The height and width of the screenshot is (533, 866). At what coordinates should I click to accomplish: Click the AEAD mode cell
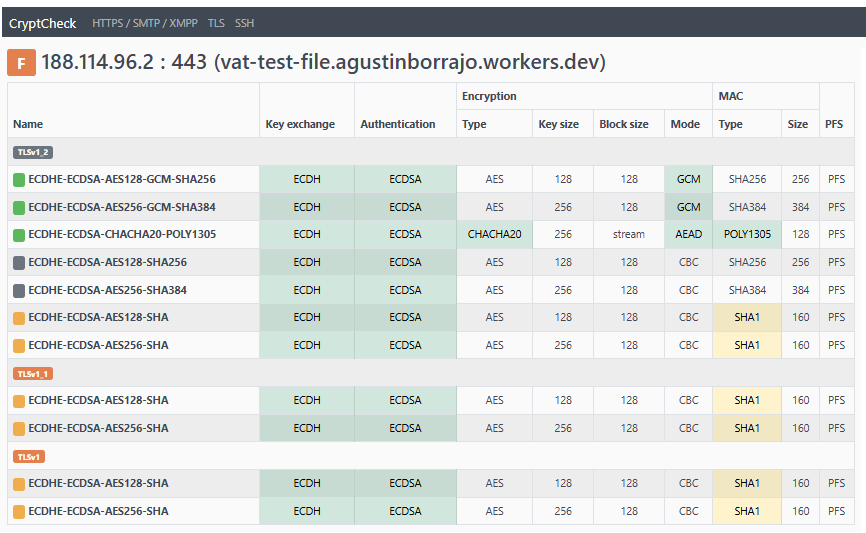tap(688, 235)
